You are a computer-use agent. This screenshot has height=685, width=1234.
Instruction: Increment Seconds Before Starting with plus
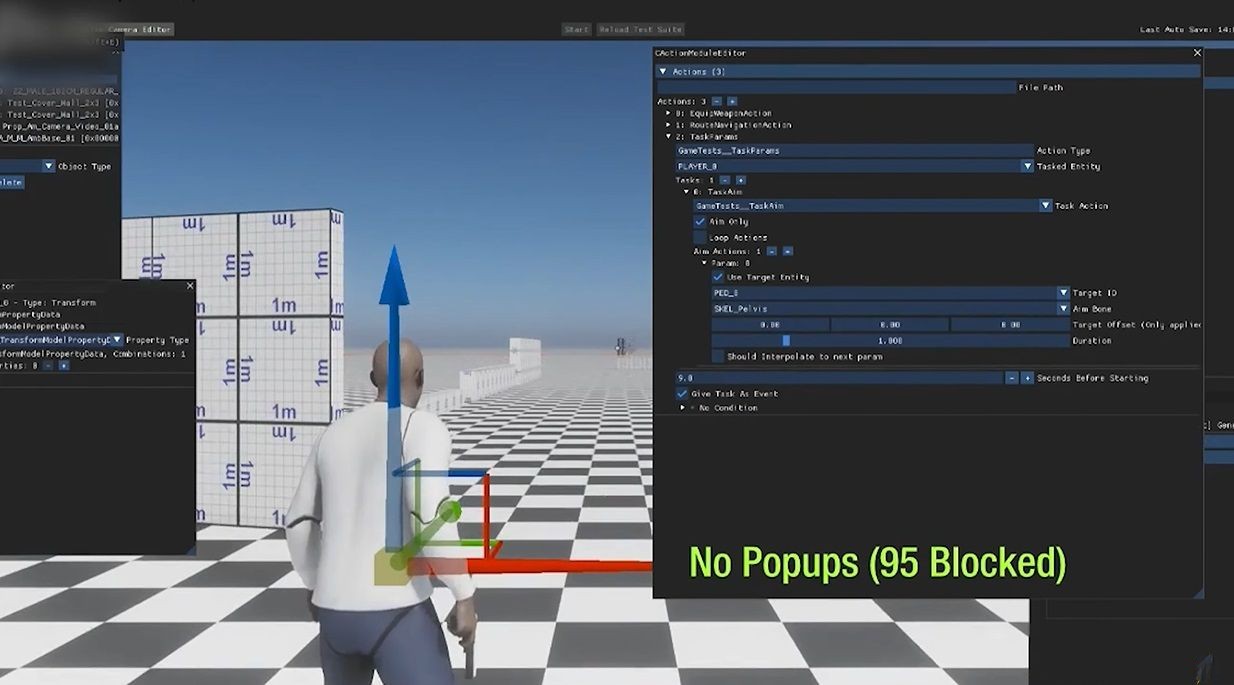[1027, 378]
